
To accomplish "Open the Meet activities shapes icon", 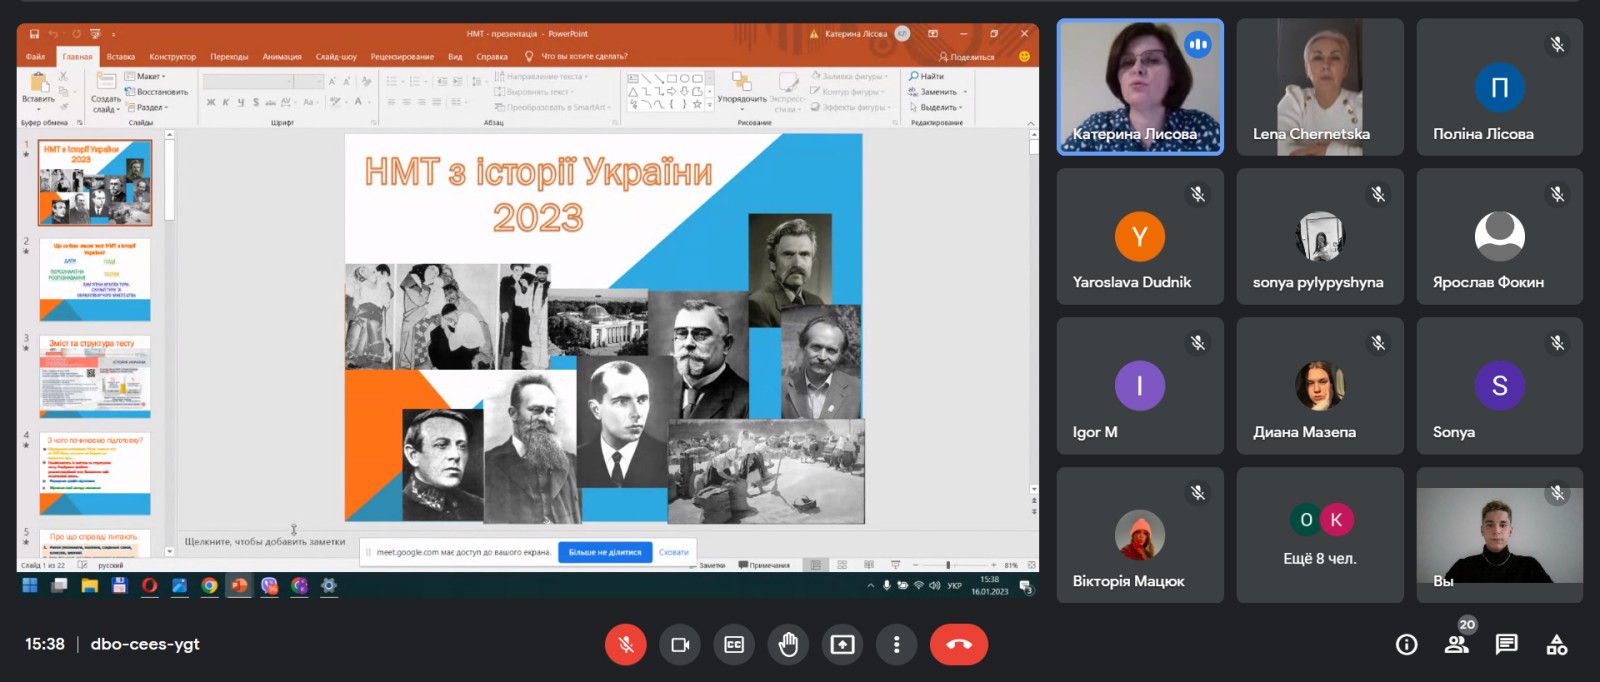I will (x=1557, y=645).
